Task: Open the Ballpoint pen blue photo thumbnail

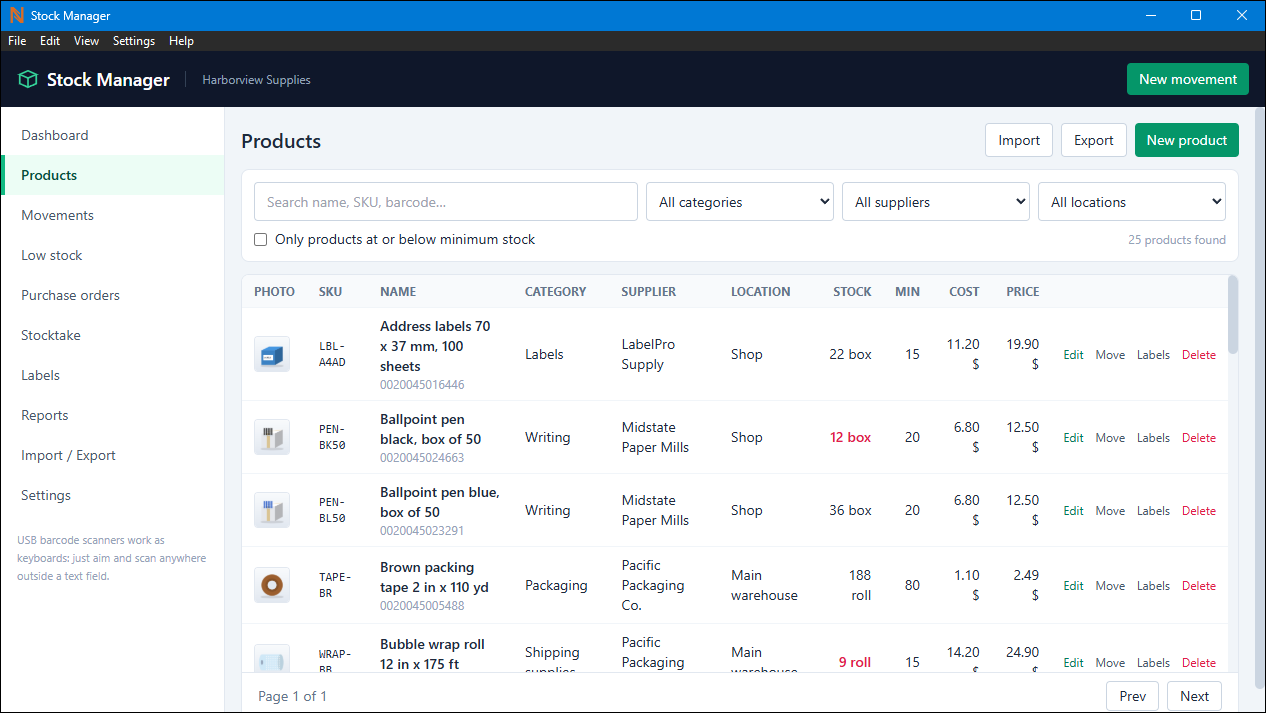Action: pos(272,511)
